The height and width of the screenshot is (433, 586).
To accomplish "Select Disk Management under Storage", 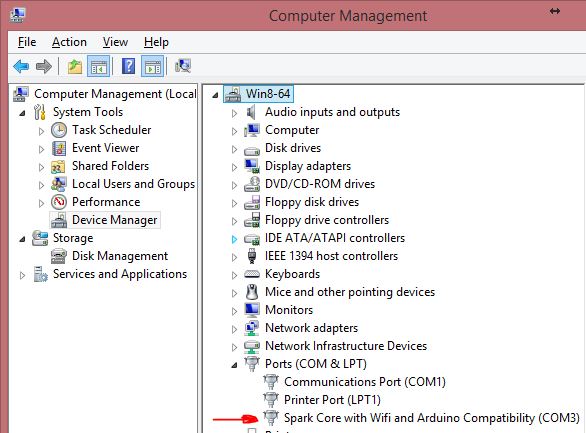I will tap(120, 256).
